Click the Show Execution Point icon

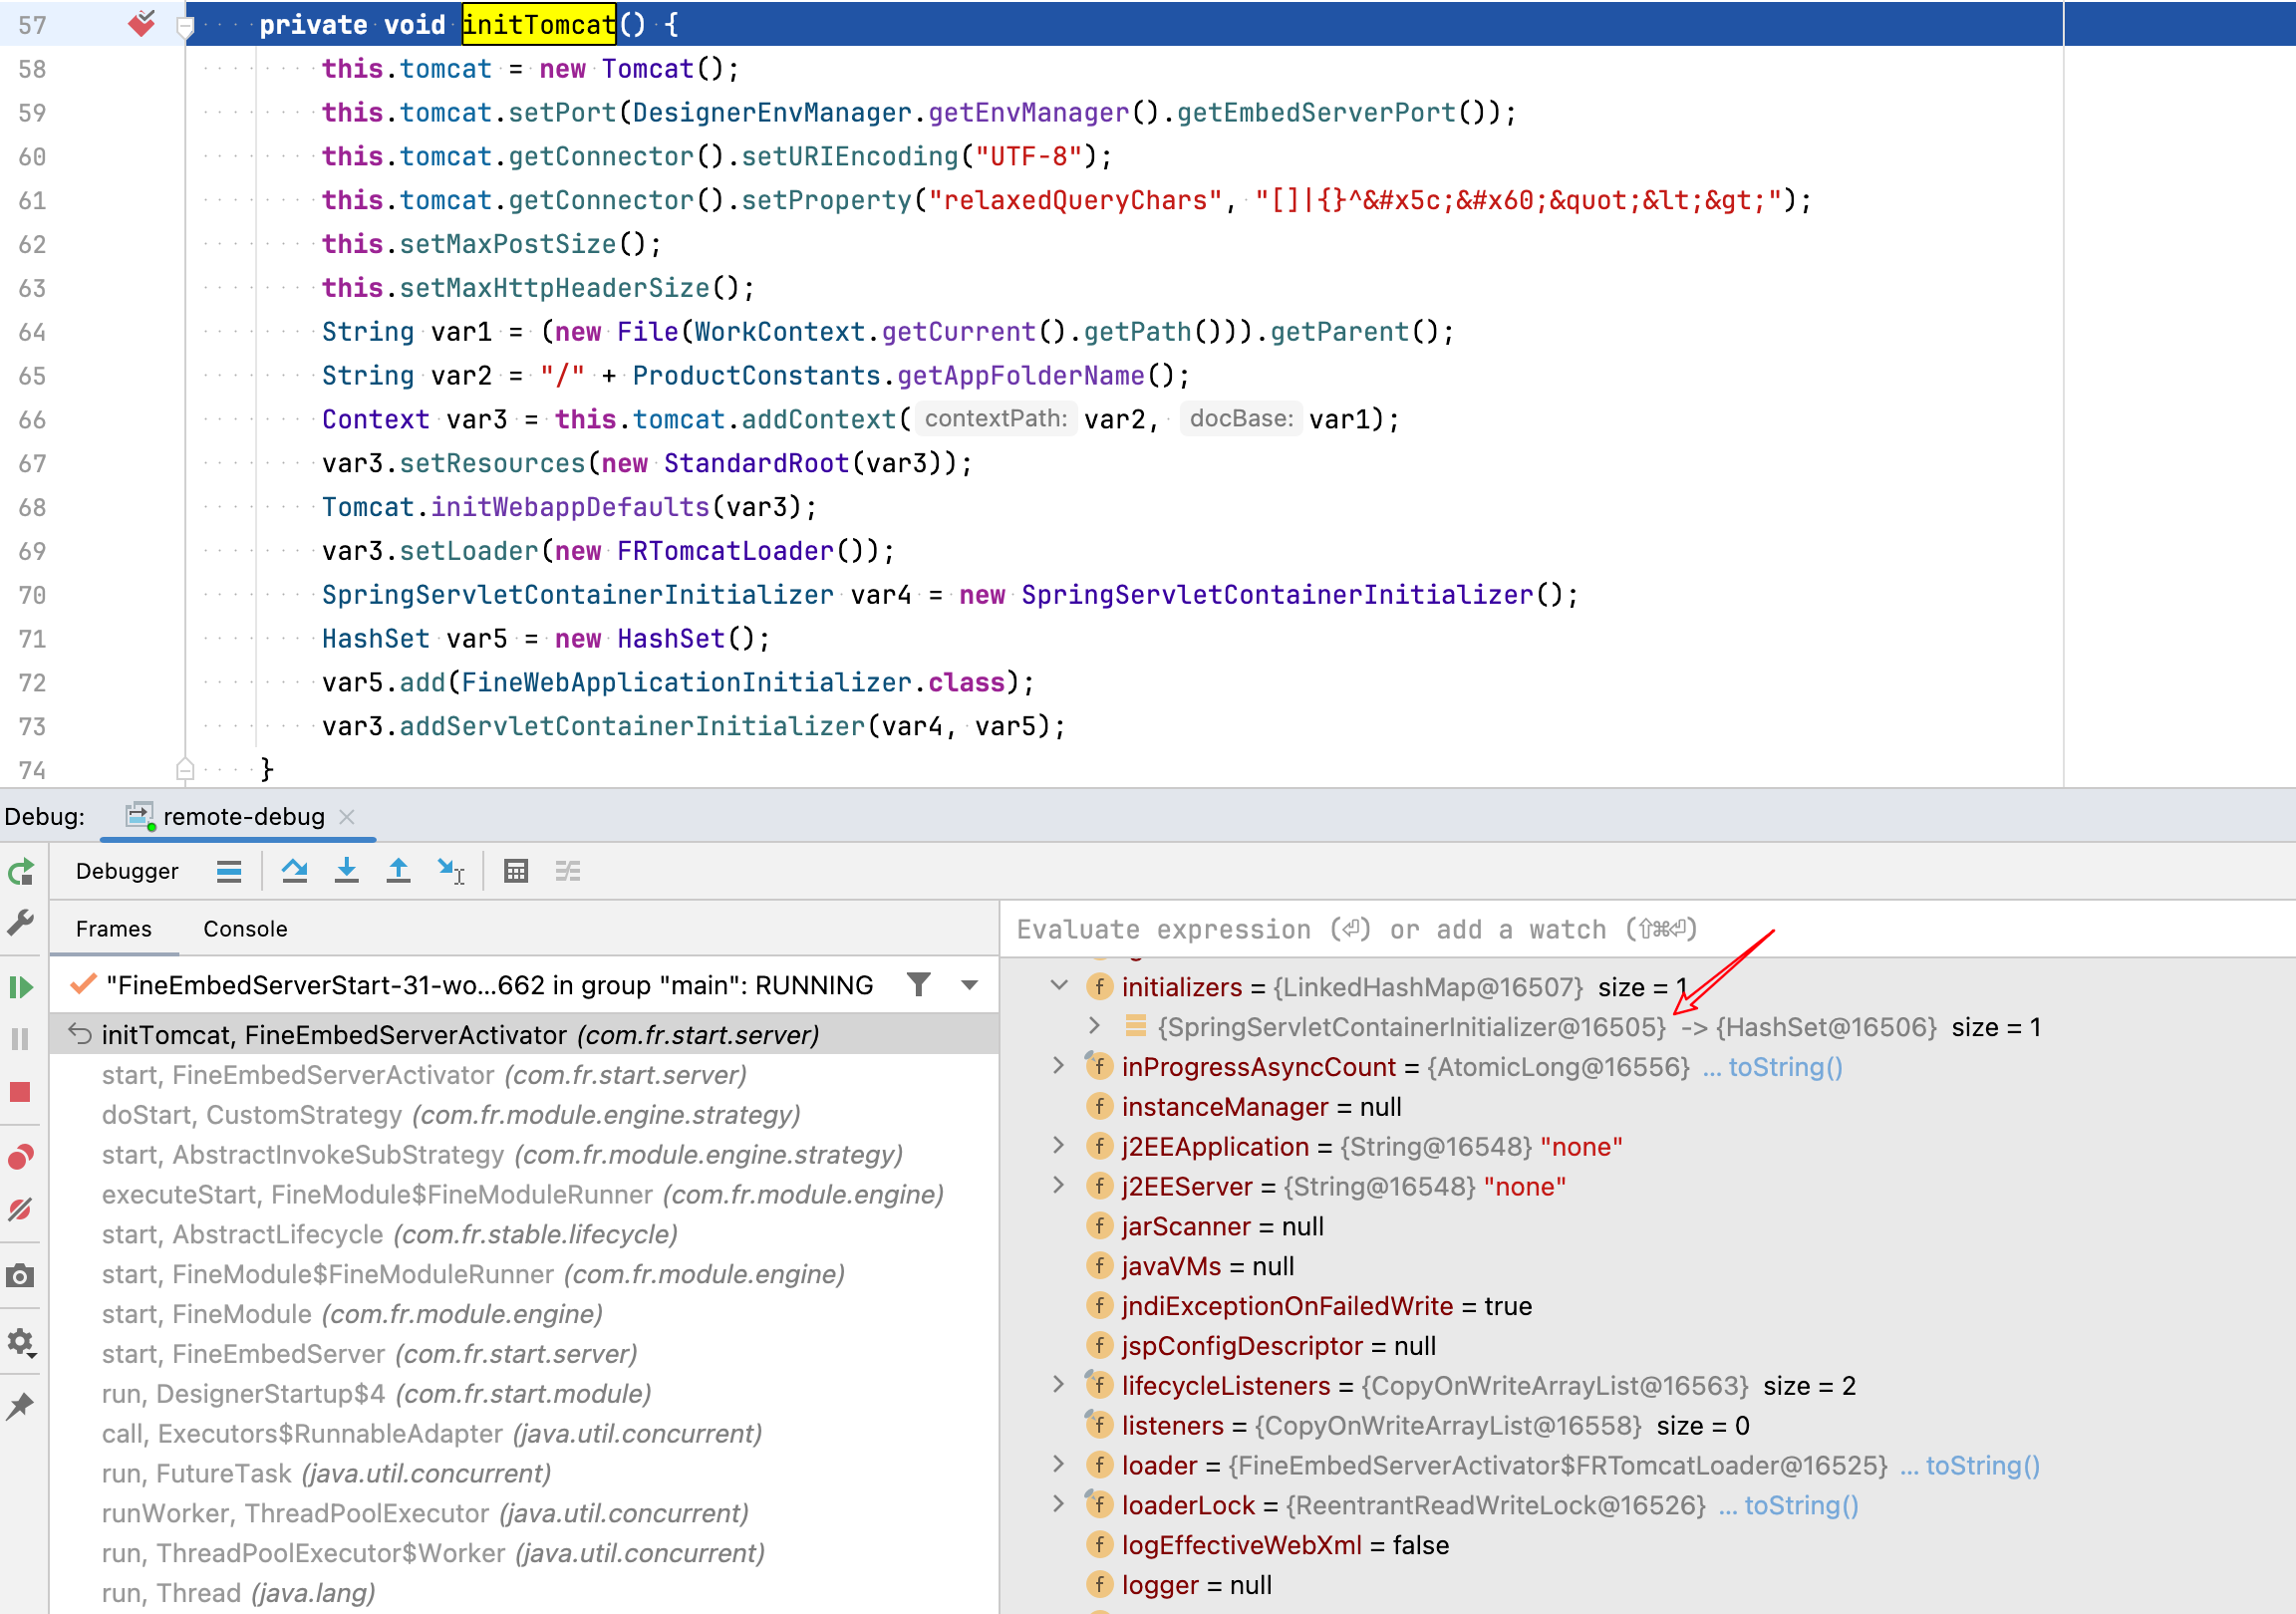click(229, 871)
